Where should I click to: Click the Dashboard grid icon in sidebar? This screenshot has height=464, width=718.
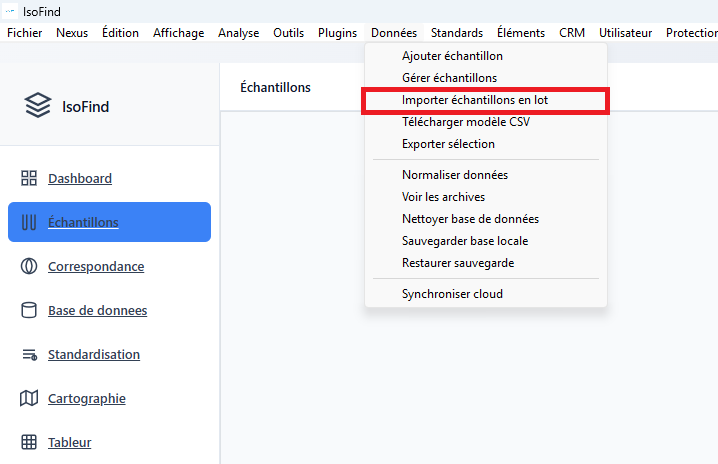tap(29, 178)
